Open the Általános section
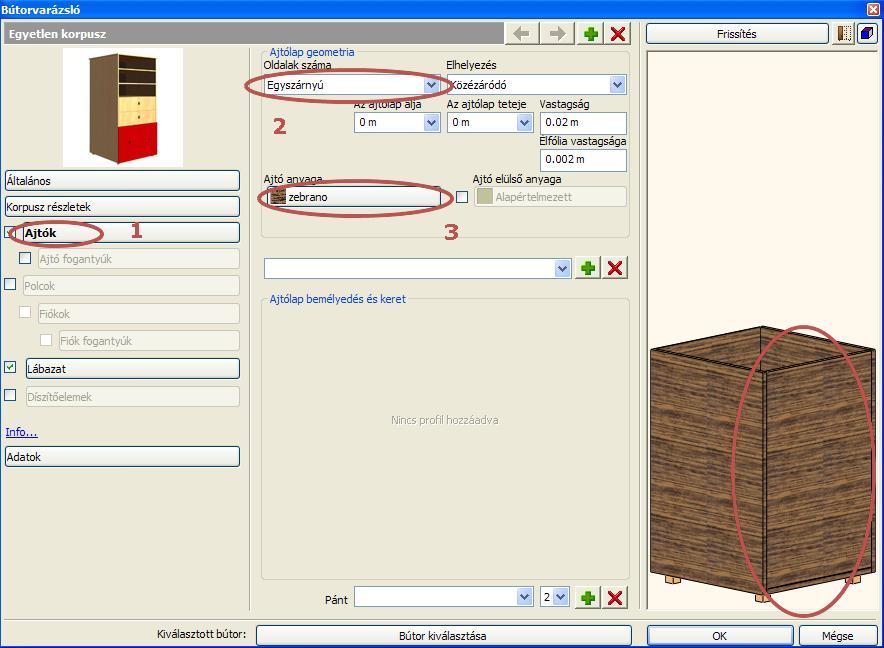This screenshot has height=648, width=884. pyautogui.click(x=122, y=180)
